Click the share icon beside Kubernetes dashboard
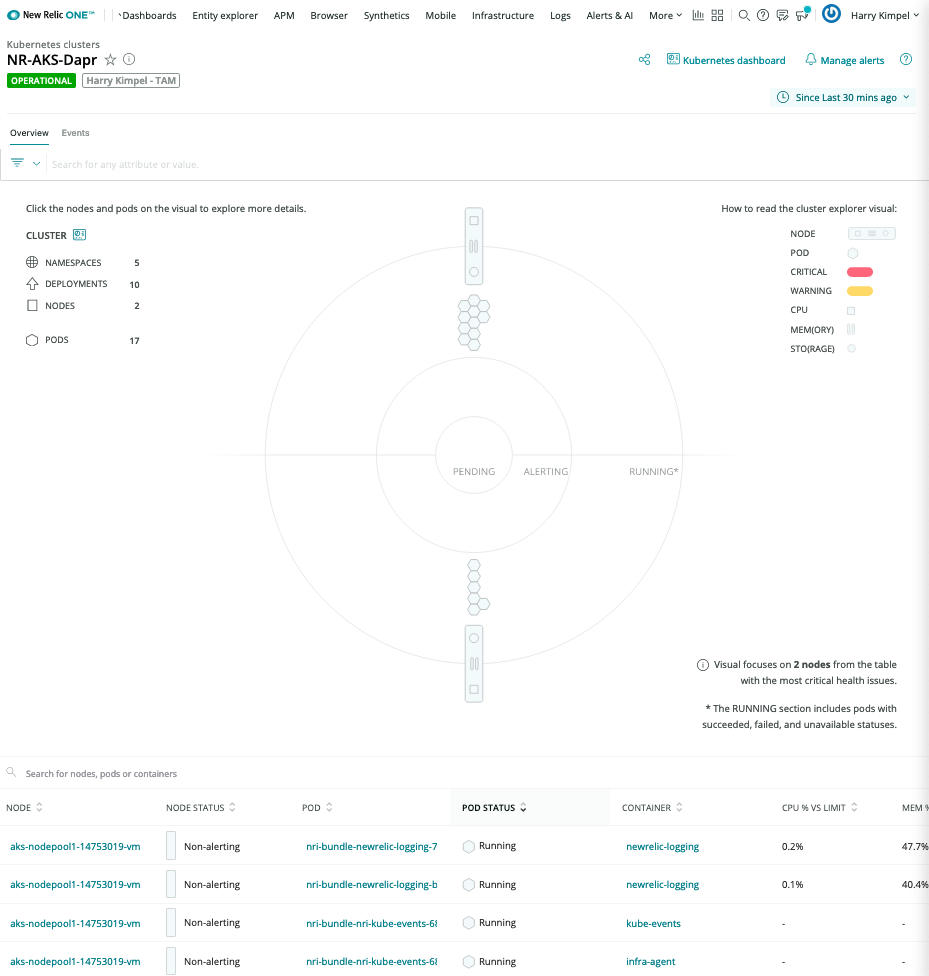 pos(645,60)
